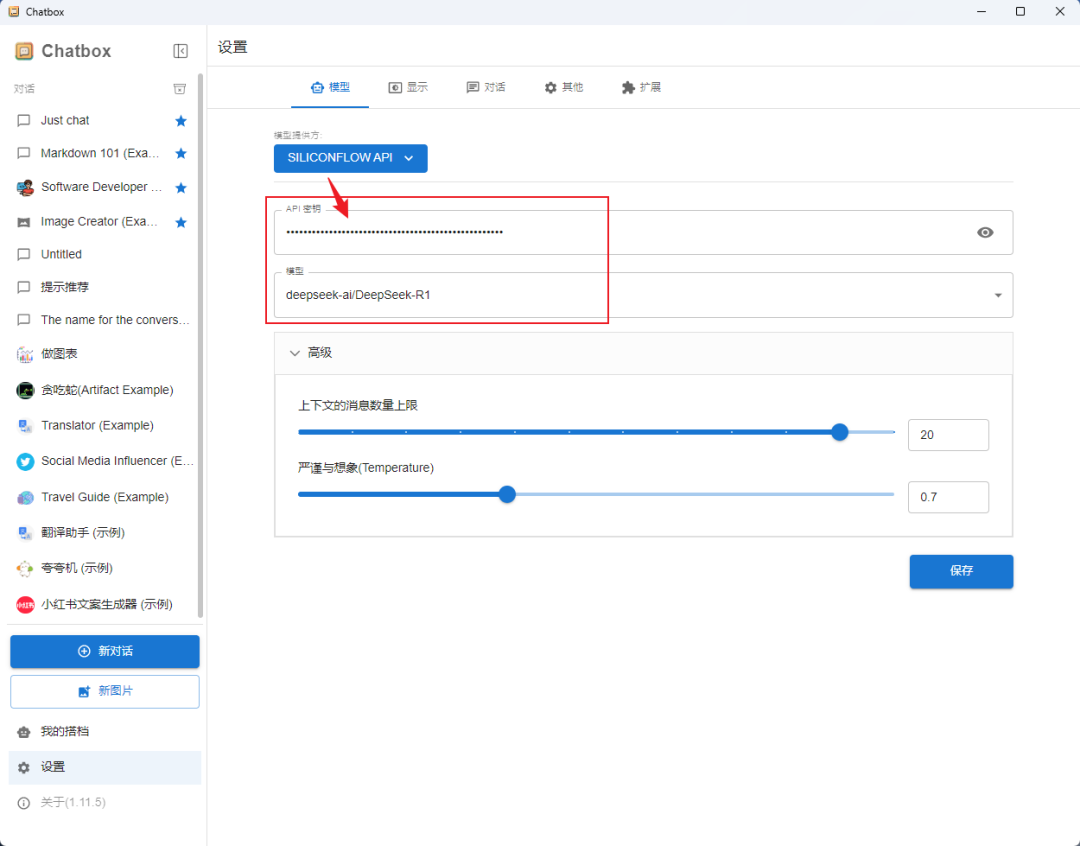Switch to the 对话 tab

click(486, 87)
